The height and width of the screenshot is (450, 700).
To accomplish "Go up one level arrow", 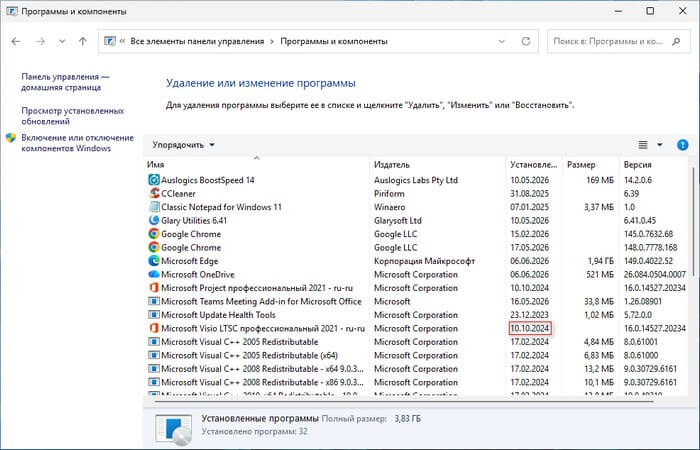I will (83, 42).
